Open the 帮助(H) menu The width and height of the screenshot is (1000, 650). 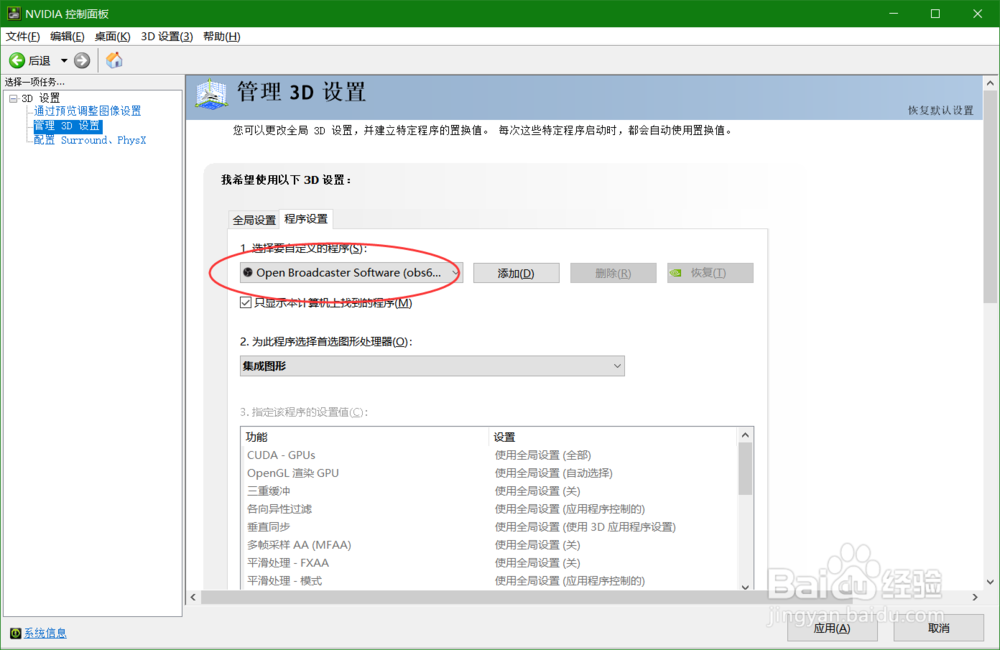[219, 36]
